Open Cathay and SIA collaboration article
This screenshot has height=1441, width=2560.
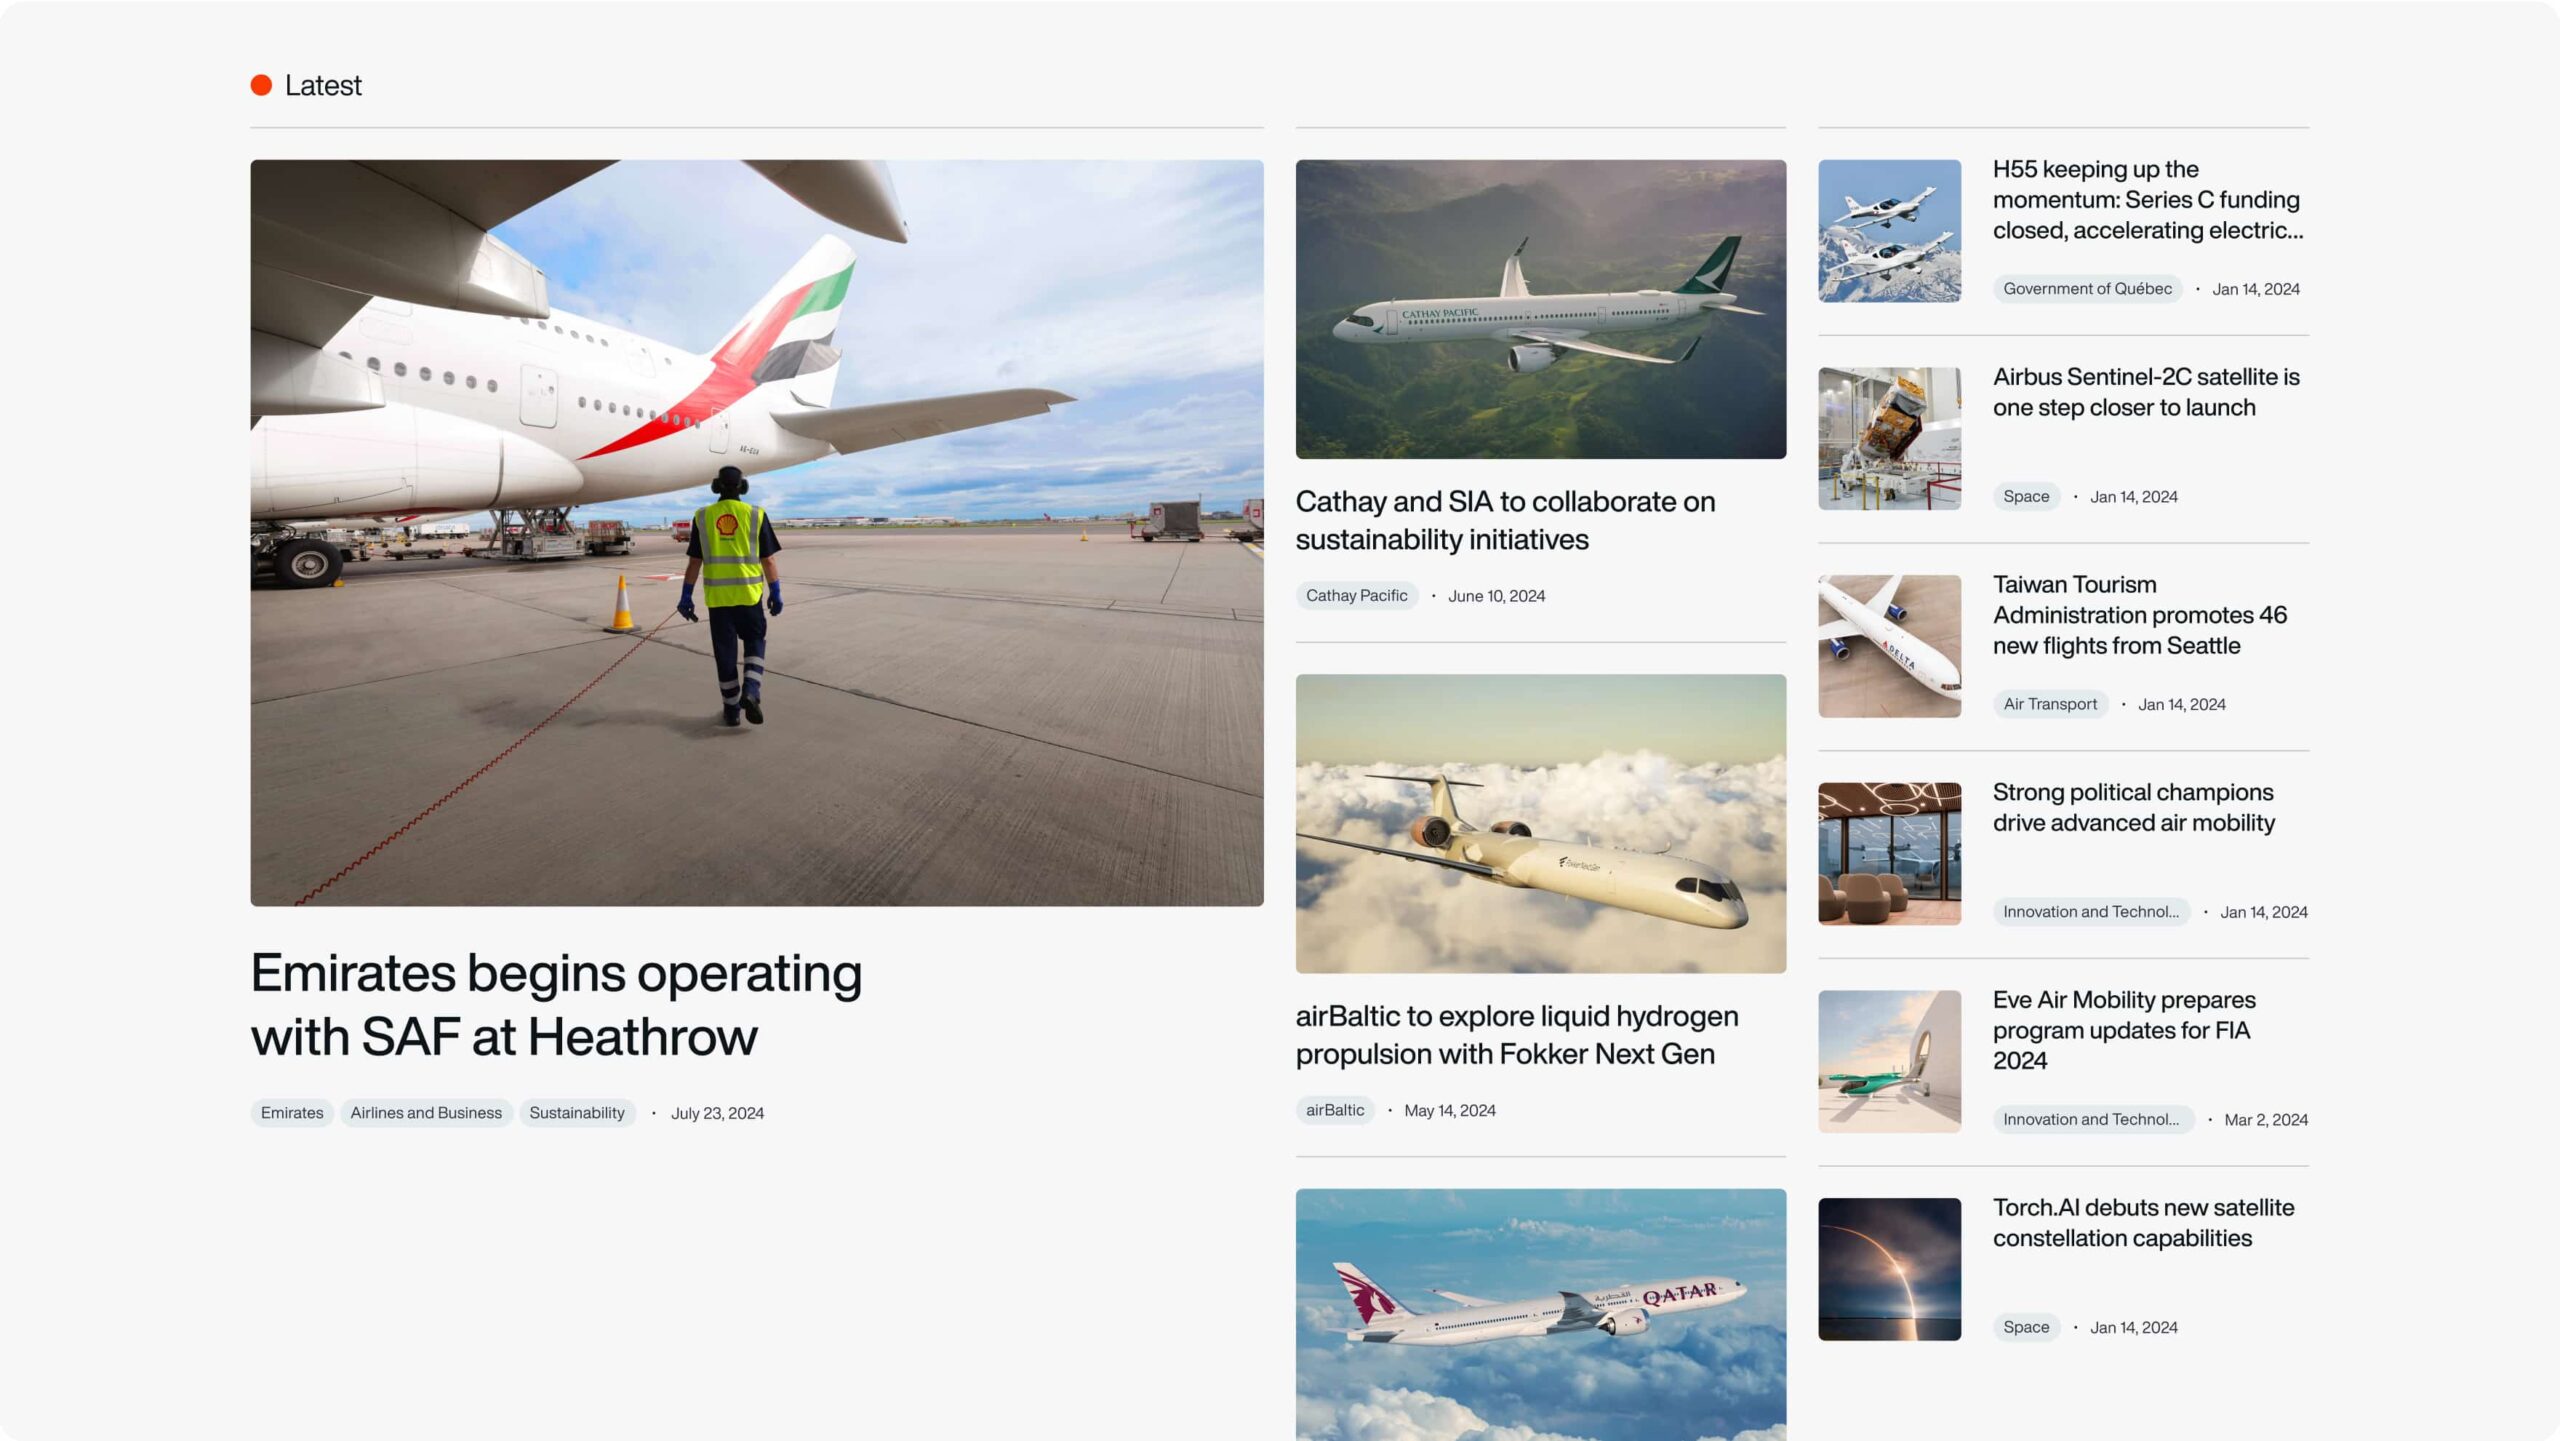[x=1505, y=520]
